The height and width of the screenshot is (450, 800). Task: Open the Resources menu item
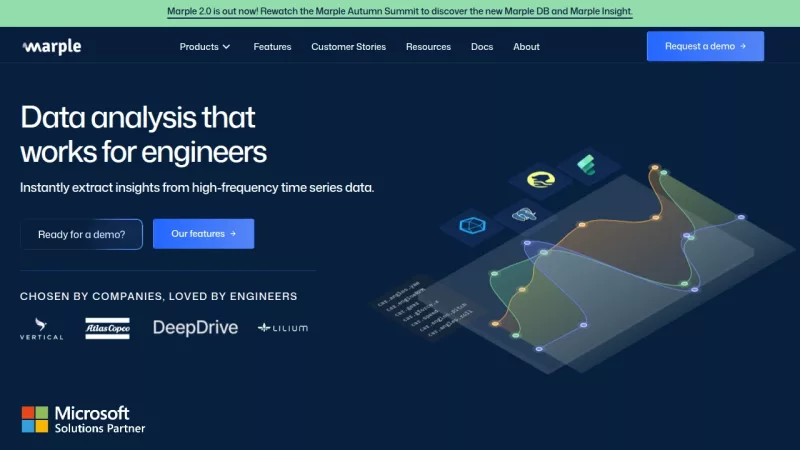tap(428, 47)
